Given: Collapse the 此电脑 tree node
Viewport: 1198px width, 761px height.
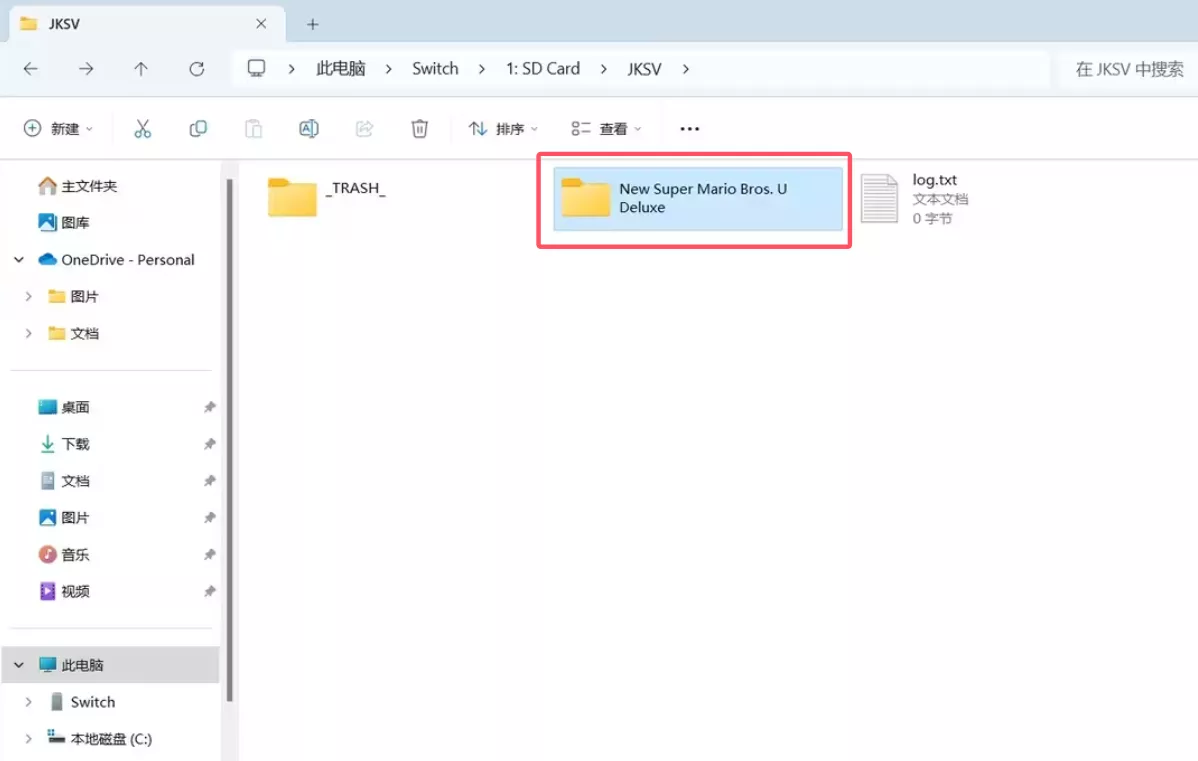Looking at the screenshot, I should (19, 665).
